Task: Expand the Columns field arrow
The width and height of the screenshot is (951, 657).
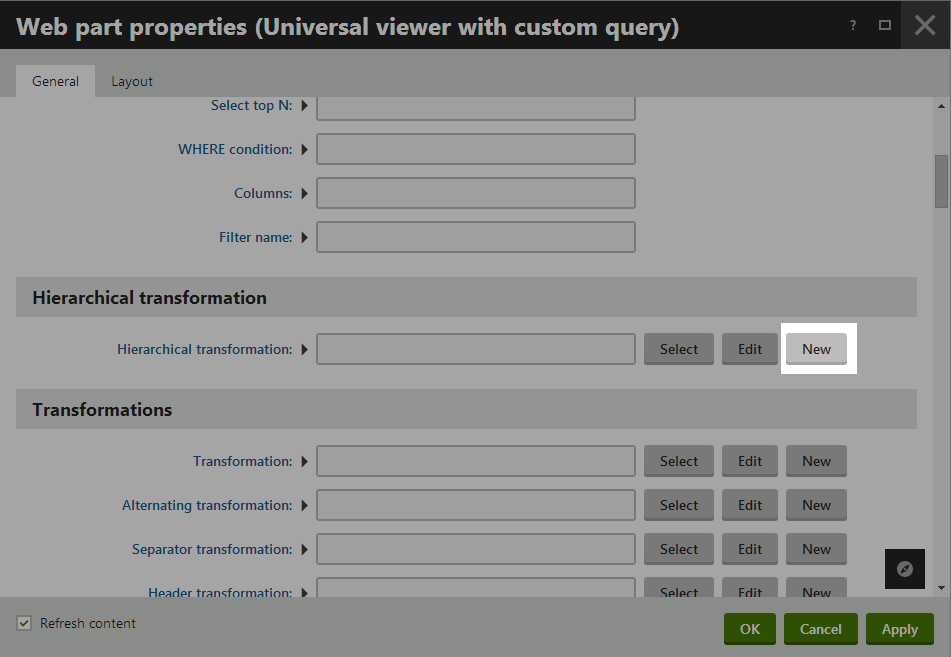Action: [x=304, y=194]
